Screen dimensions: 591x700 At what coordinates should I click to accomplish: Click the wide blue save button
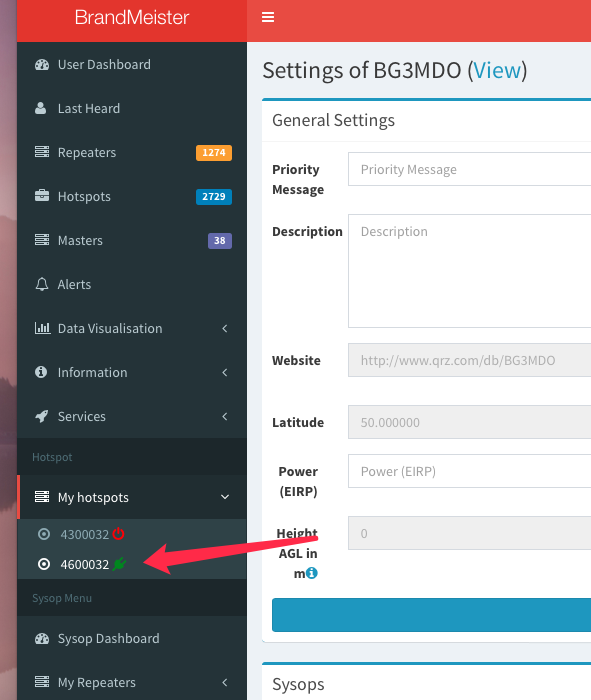[x=431, y=615]
